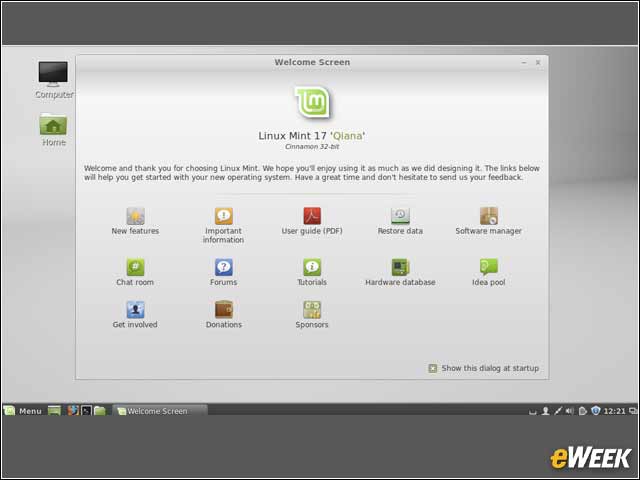
Task: Open the network applet in tray
Action: (558, 411)
